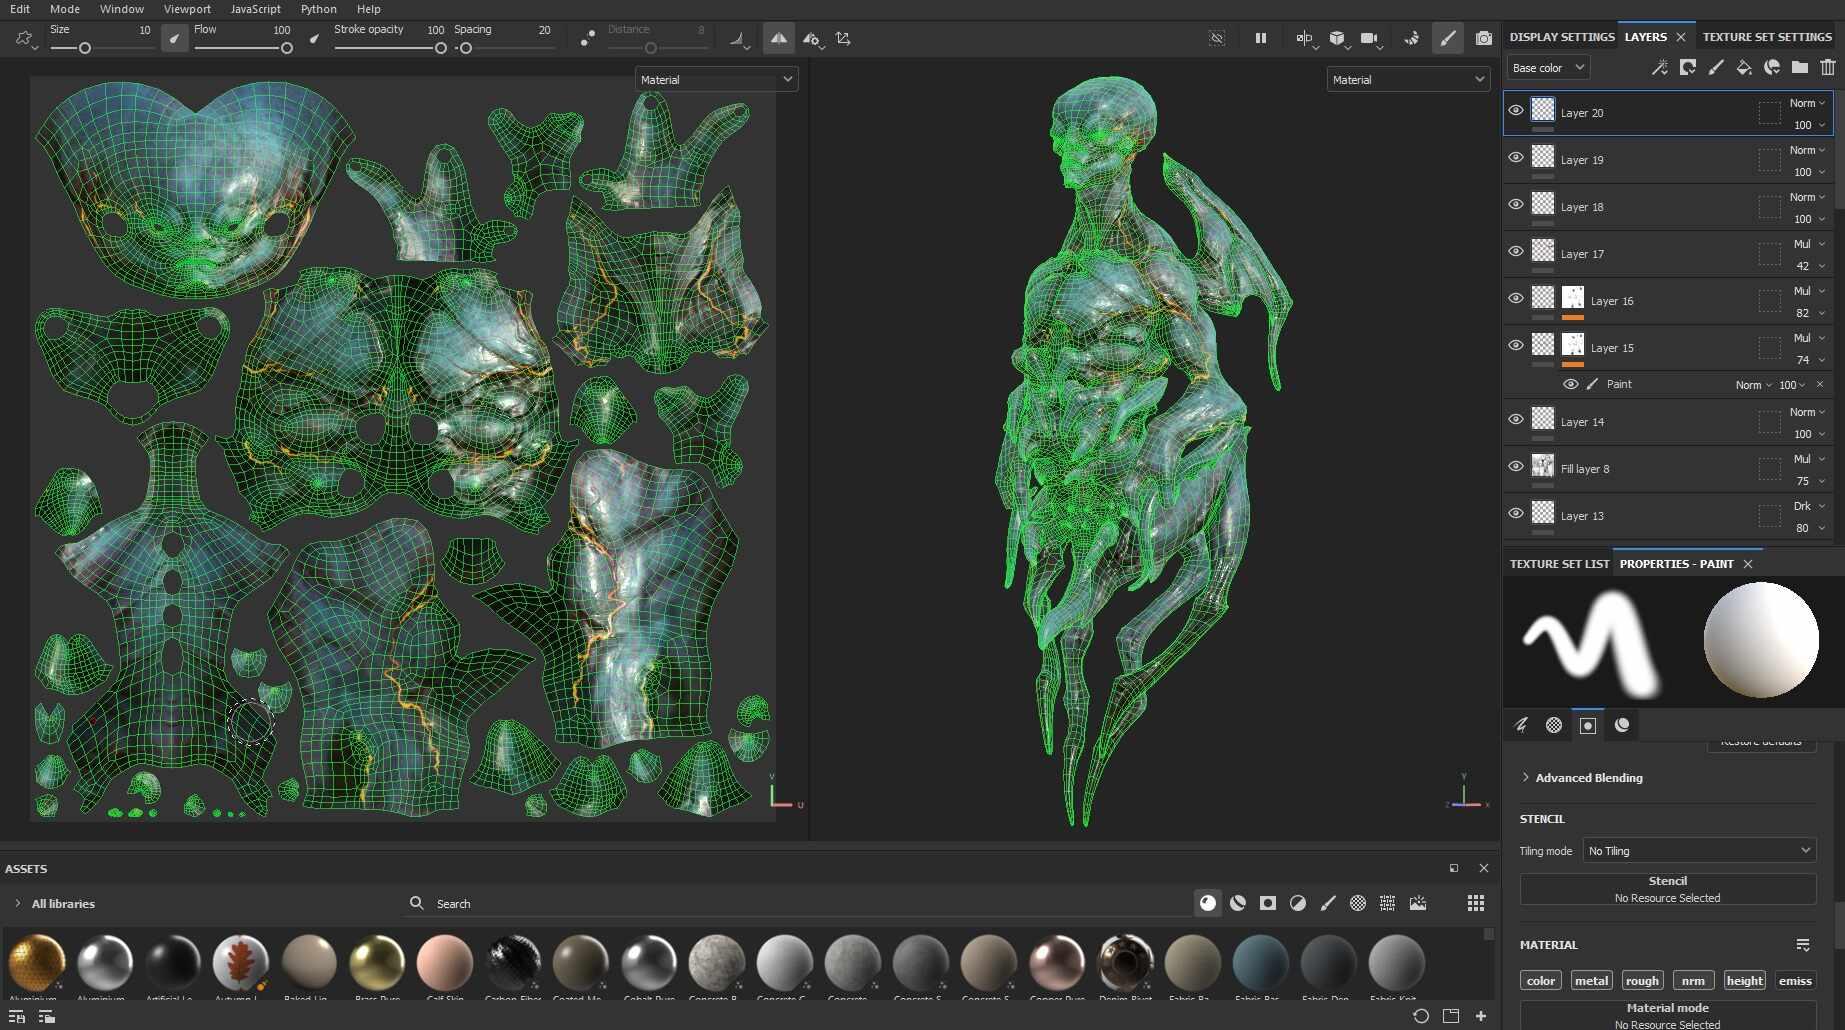Open the camera projection mode icon
This screenshot has height=1030, width=1845.
pos(1370,38)
